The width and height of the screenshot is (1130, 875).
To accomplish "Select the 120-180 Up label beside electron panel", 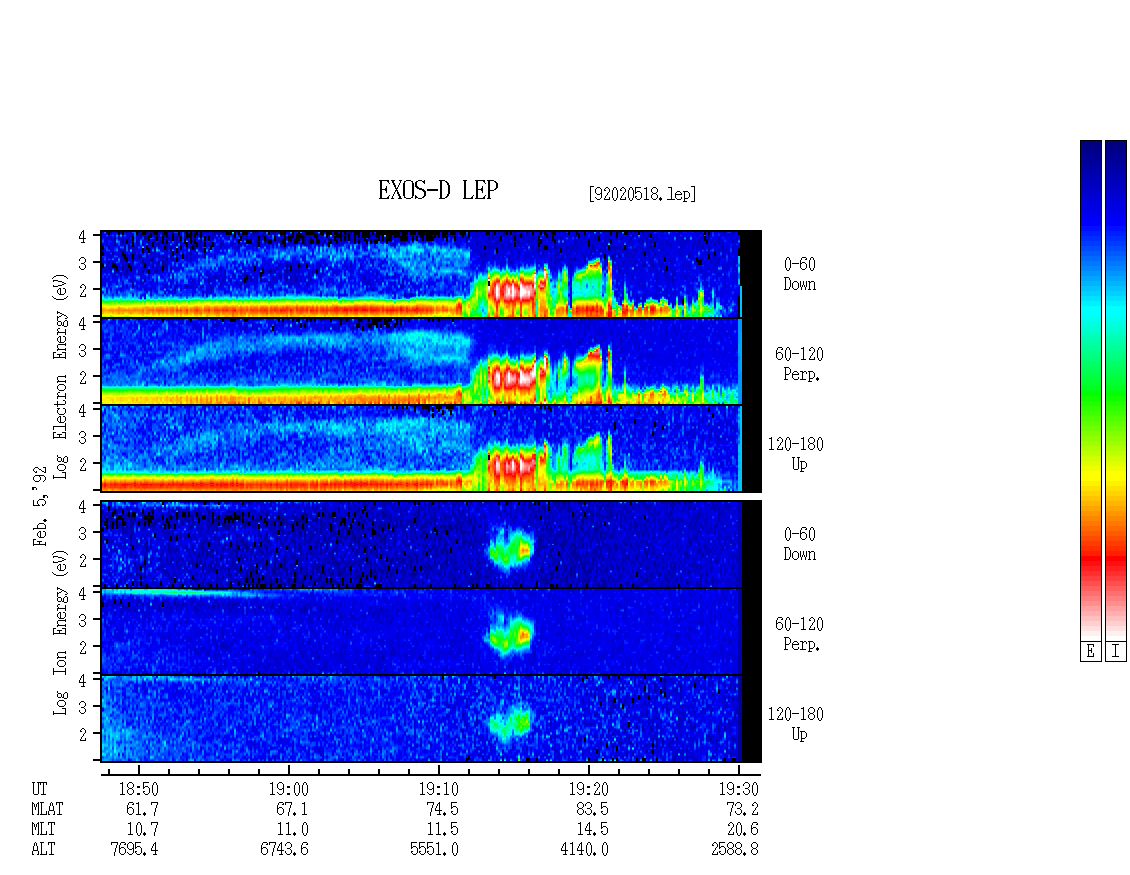I will (796, 454).
